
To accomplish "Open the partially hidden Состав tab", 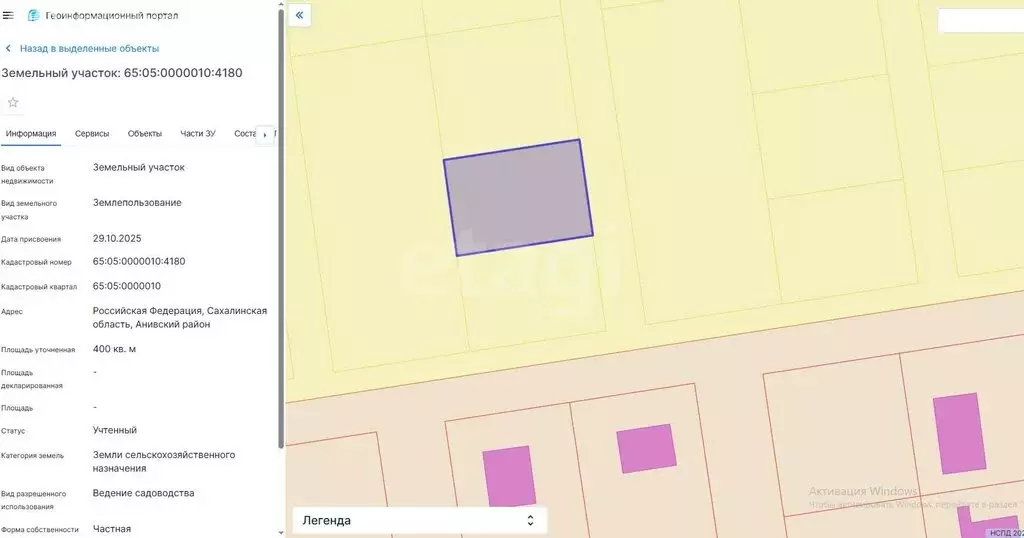I will [245, 133].
